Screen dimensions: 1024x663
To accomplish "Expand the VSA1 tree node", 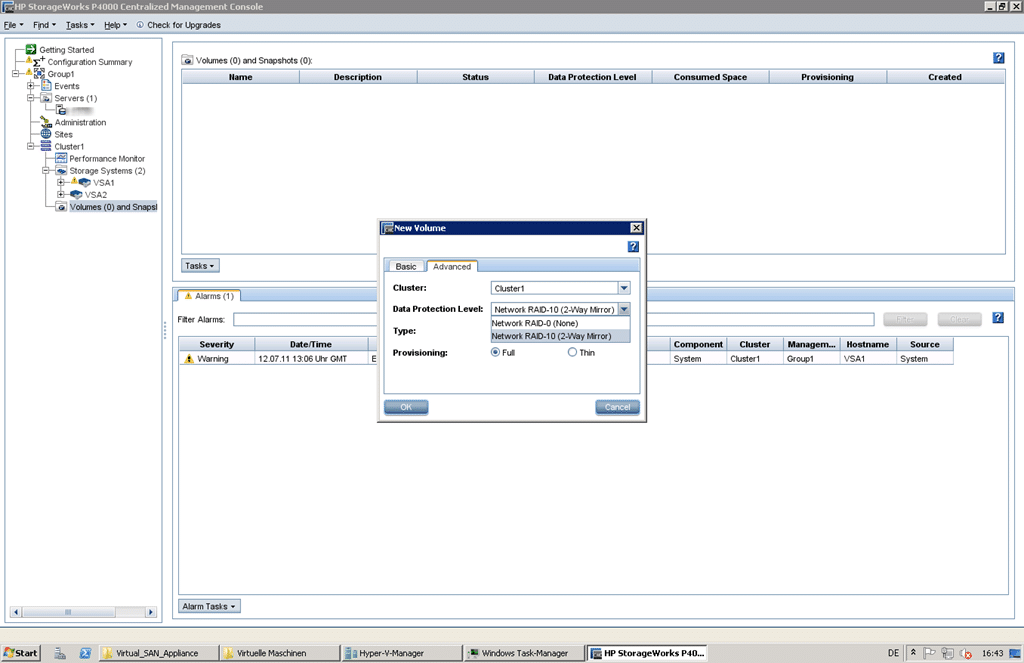I will pyautogui.click(x=61, y=182).
